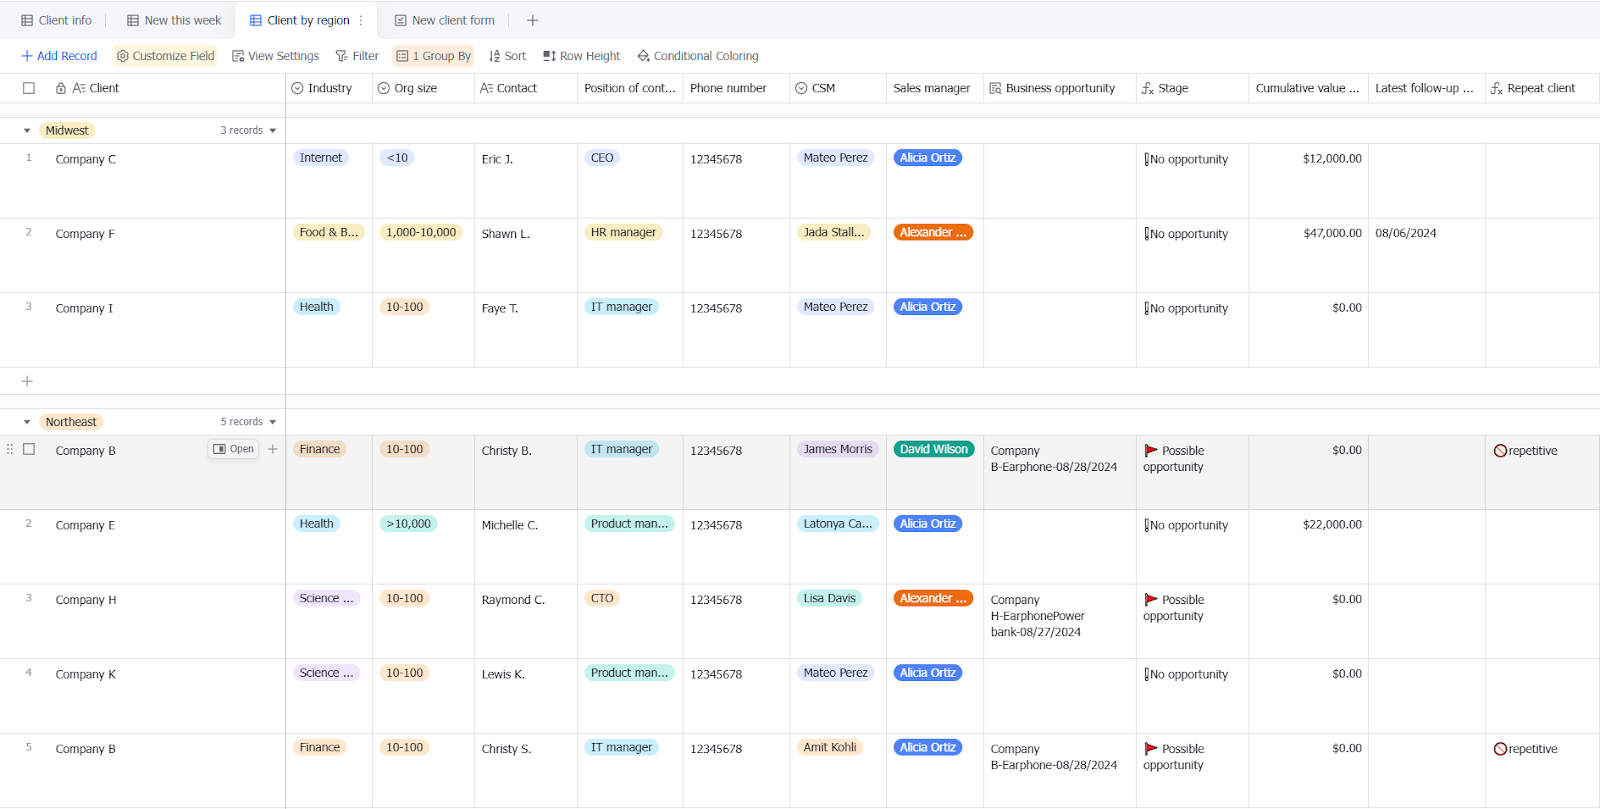Click Business opportunity column icon

click(995, 88)
